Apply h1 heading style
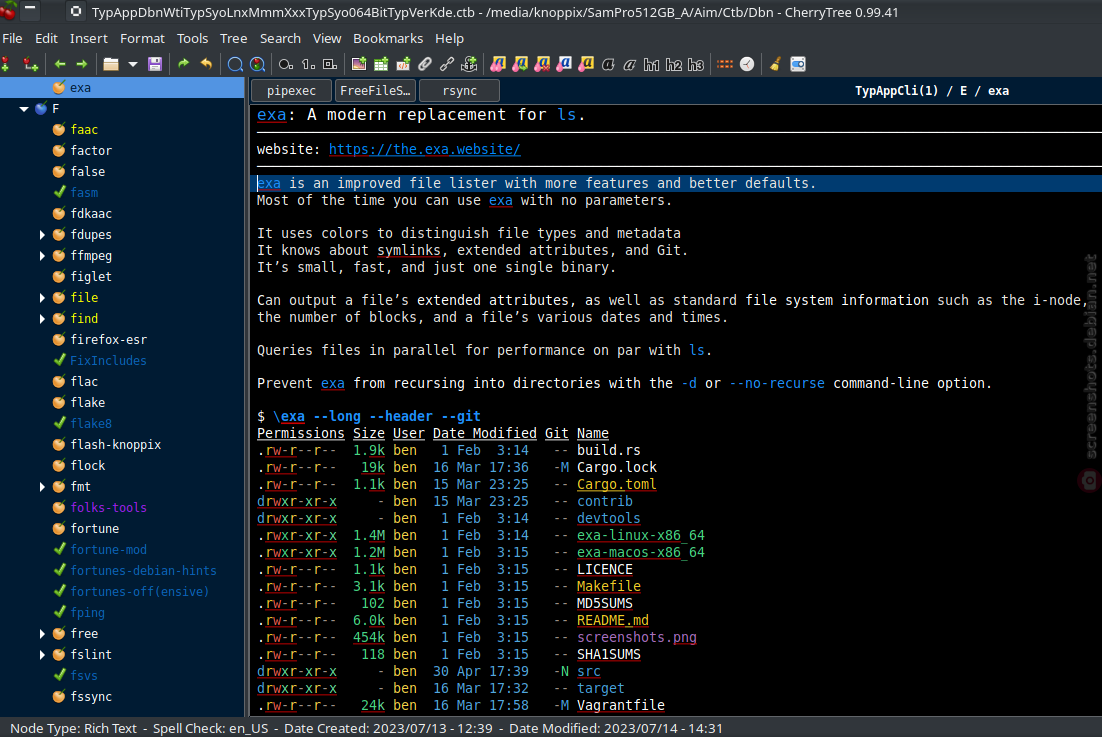The height and width of the screenshot is (737, 1102). point(652,65)
